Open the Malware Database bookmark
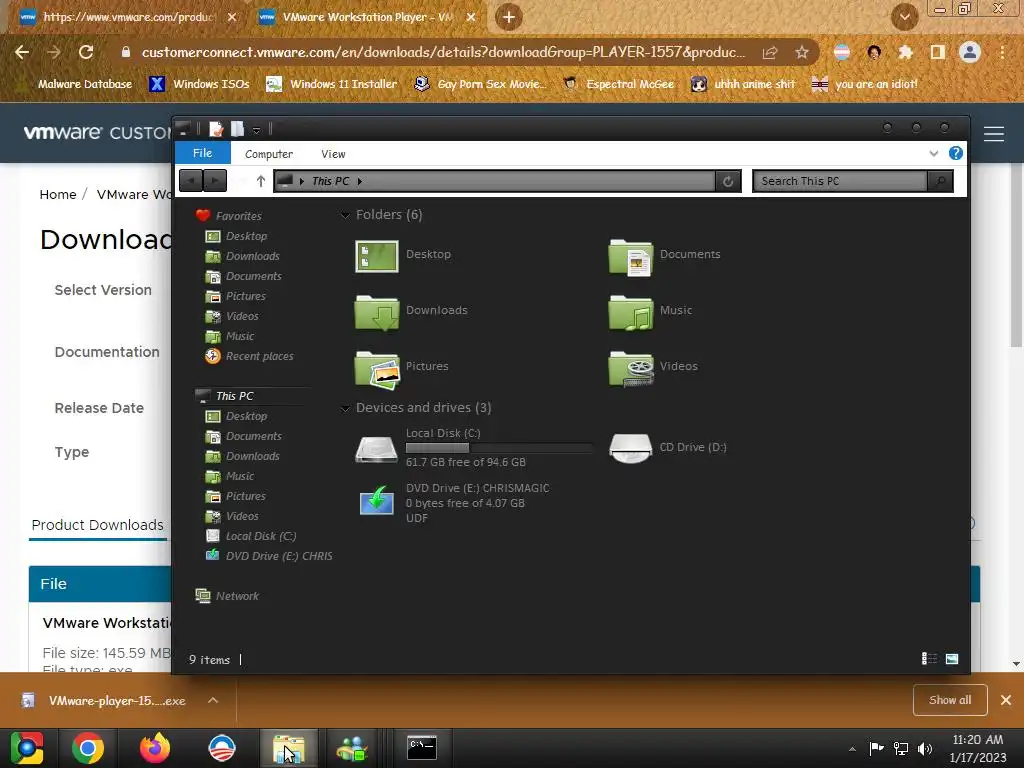1024x768 pixels. pyautogui.click(x=77, y=84)
